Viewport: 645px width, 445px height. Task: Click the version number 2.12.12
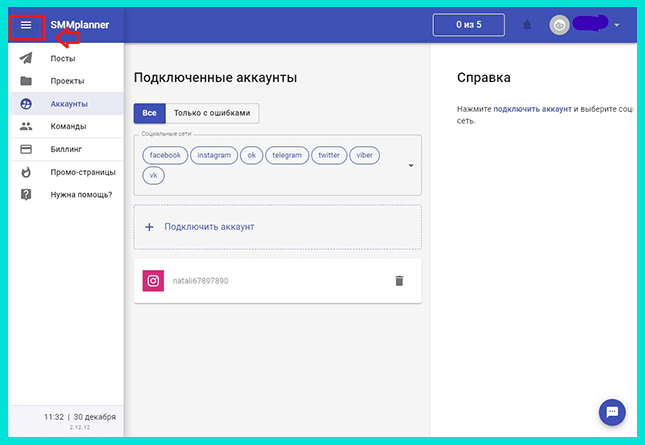coord(80,427)
